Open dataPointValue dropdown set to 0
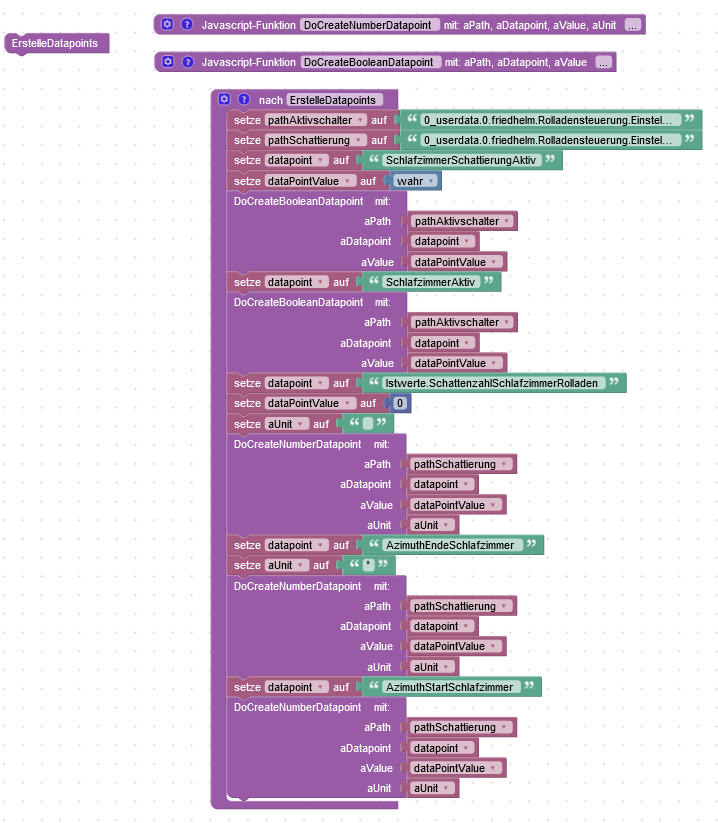718x823 pixels. 310,403
